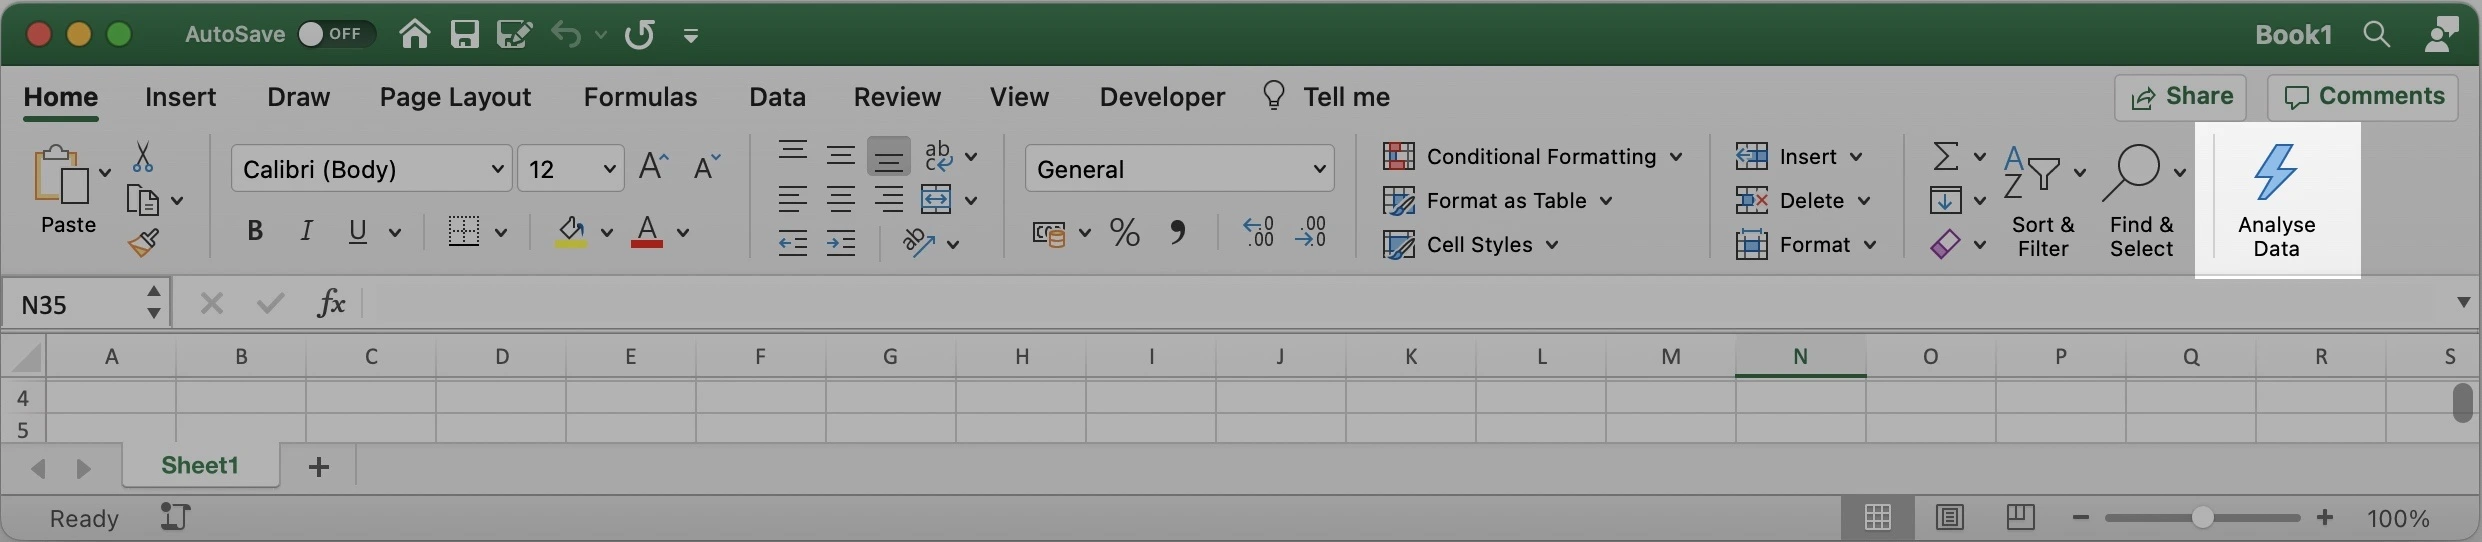The height and width of the screenshot is (542, 2482).
Task: Open the Comments button
Action: [2363, 97]
